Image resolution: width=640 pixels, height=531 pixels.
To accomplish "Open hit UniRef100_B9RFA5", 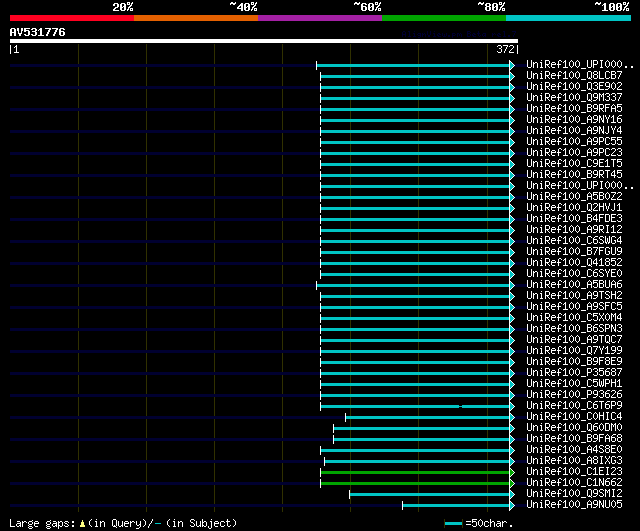I will pyautogui.click(x=574, y=109).
